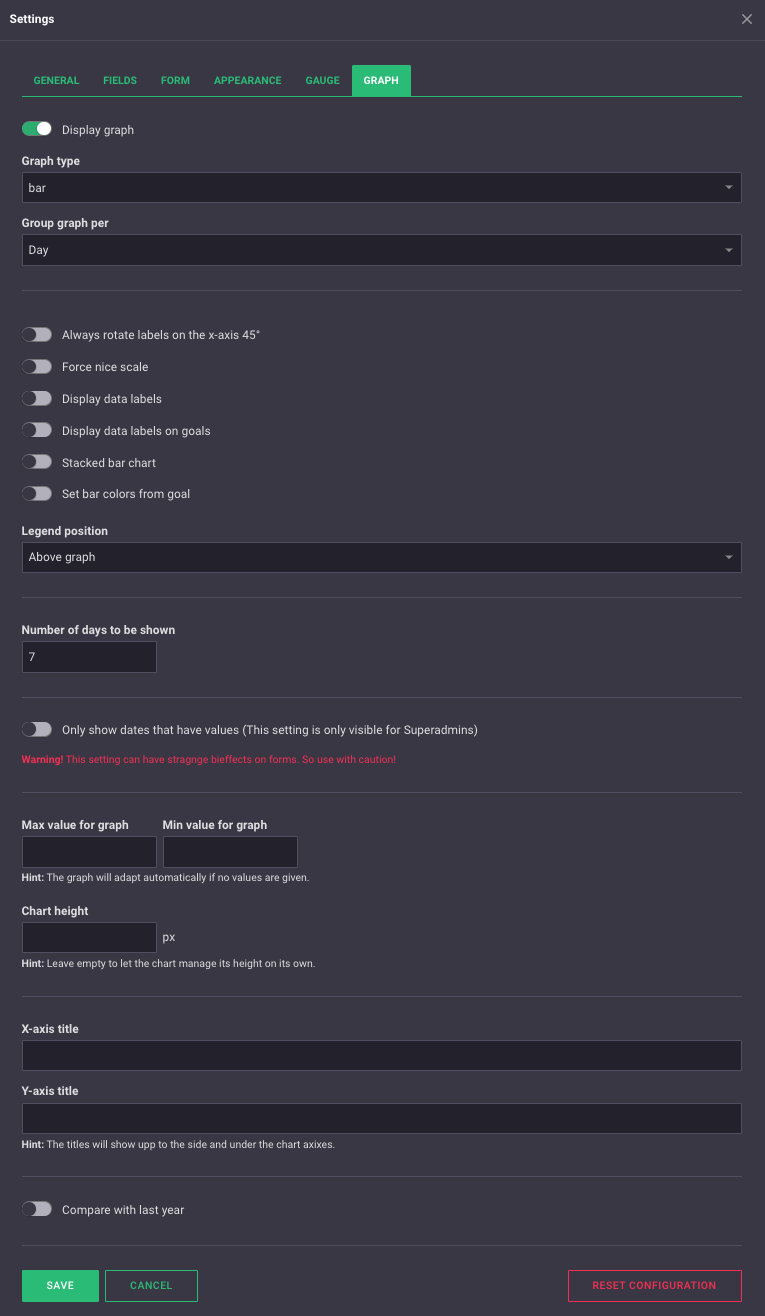The image size is (765, 1316).
Task: Enable Compare with last year
Action: [x=37, y=1209]
